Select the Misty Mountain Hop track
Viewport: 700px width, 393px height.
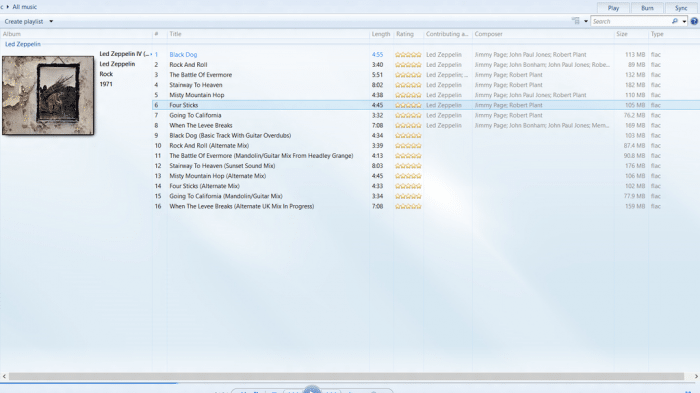coord(196,95)
